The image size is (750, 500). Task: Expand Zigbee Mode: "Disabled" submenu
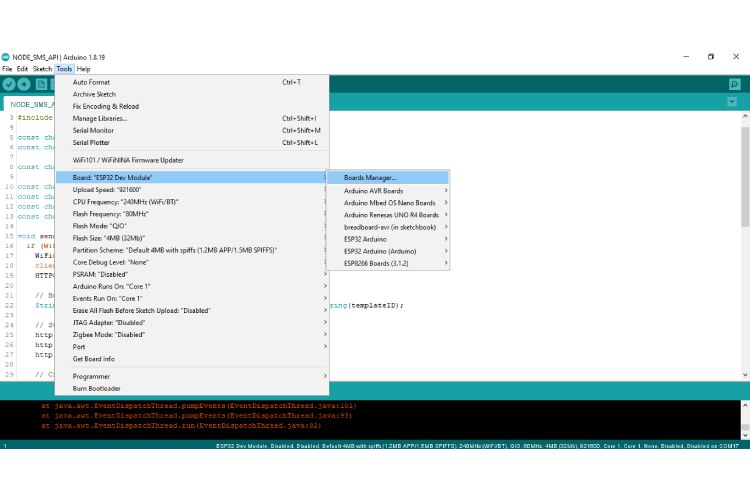[192, 334]
